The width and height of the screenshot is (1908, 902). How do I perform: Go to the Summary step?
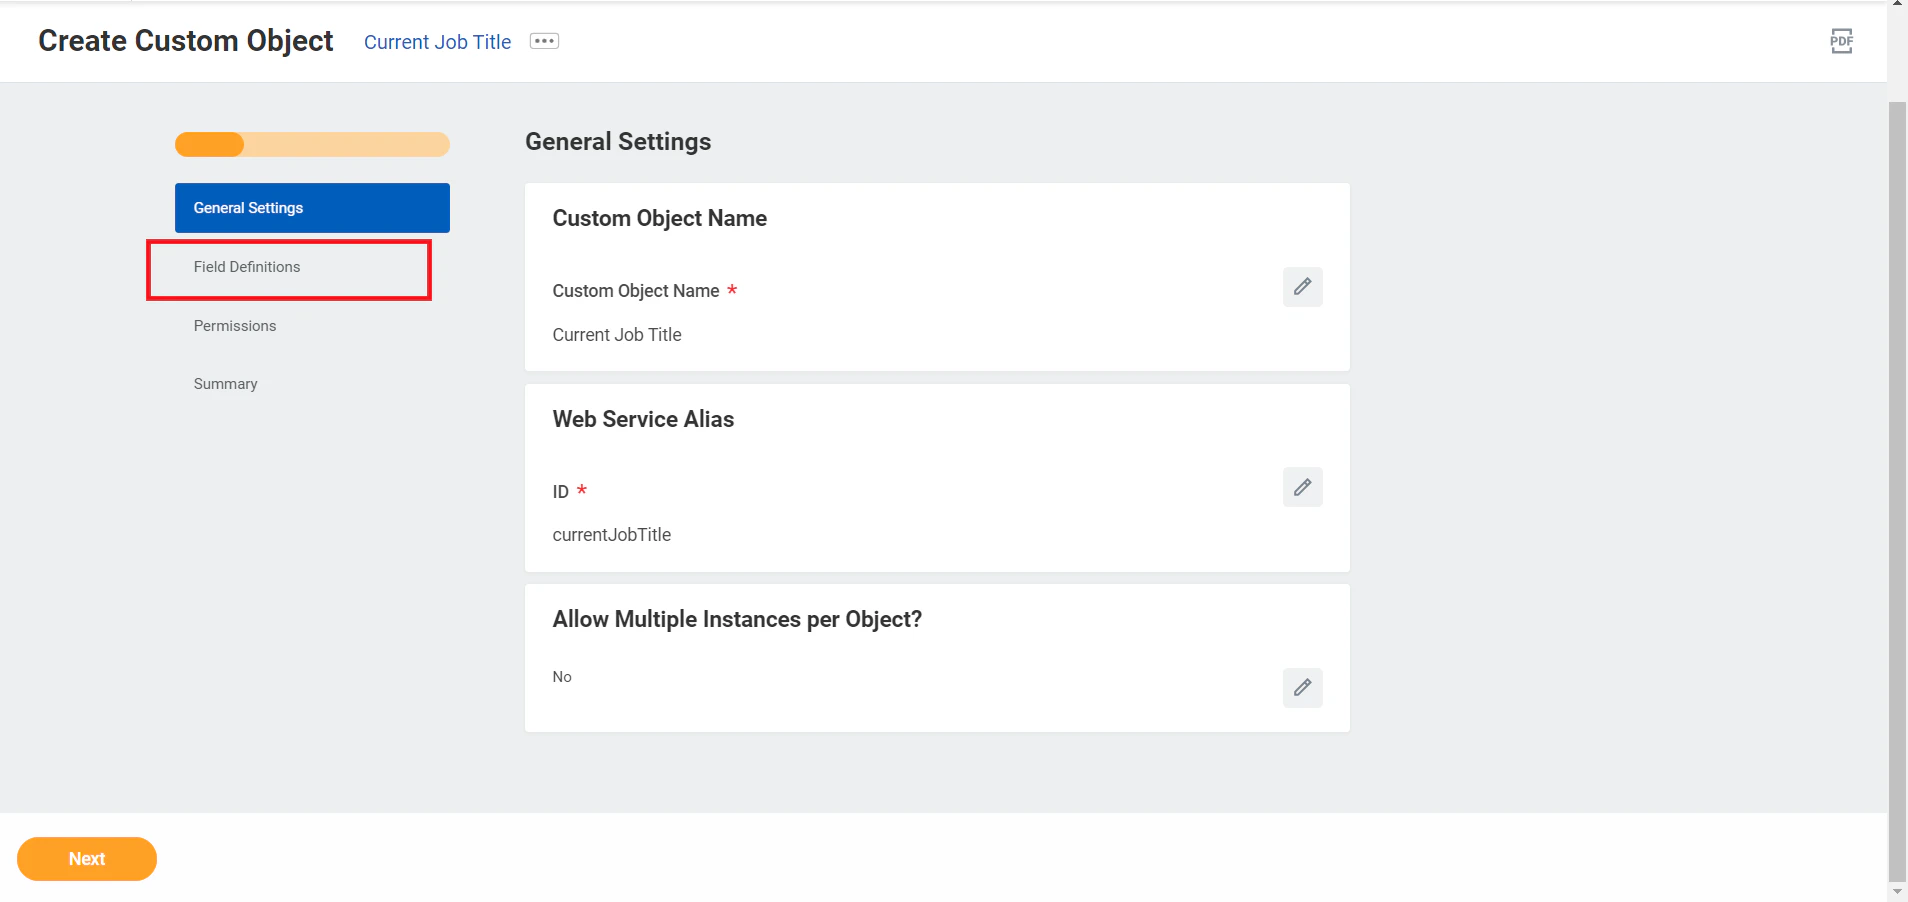pyautogui.click(x=225, y=383)
